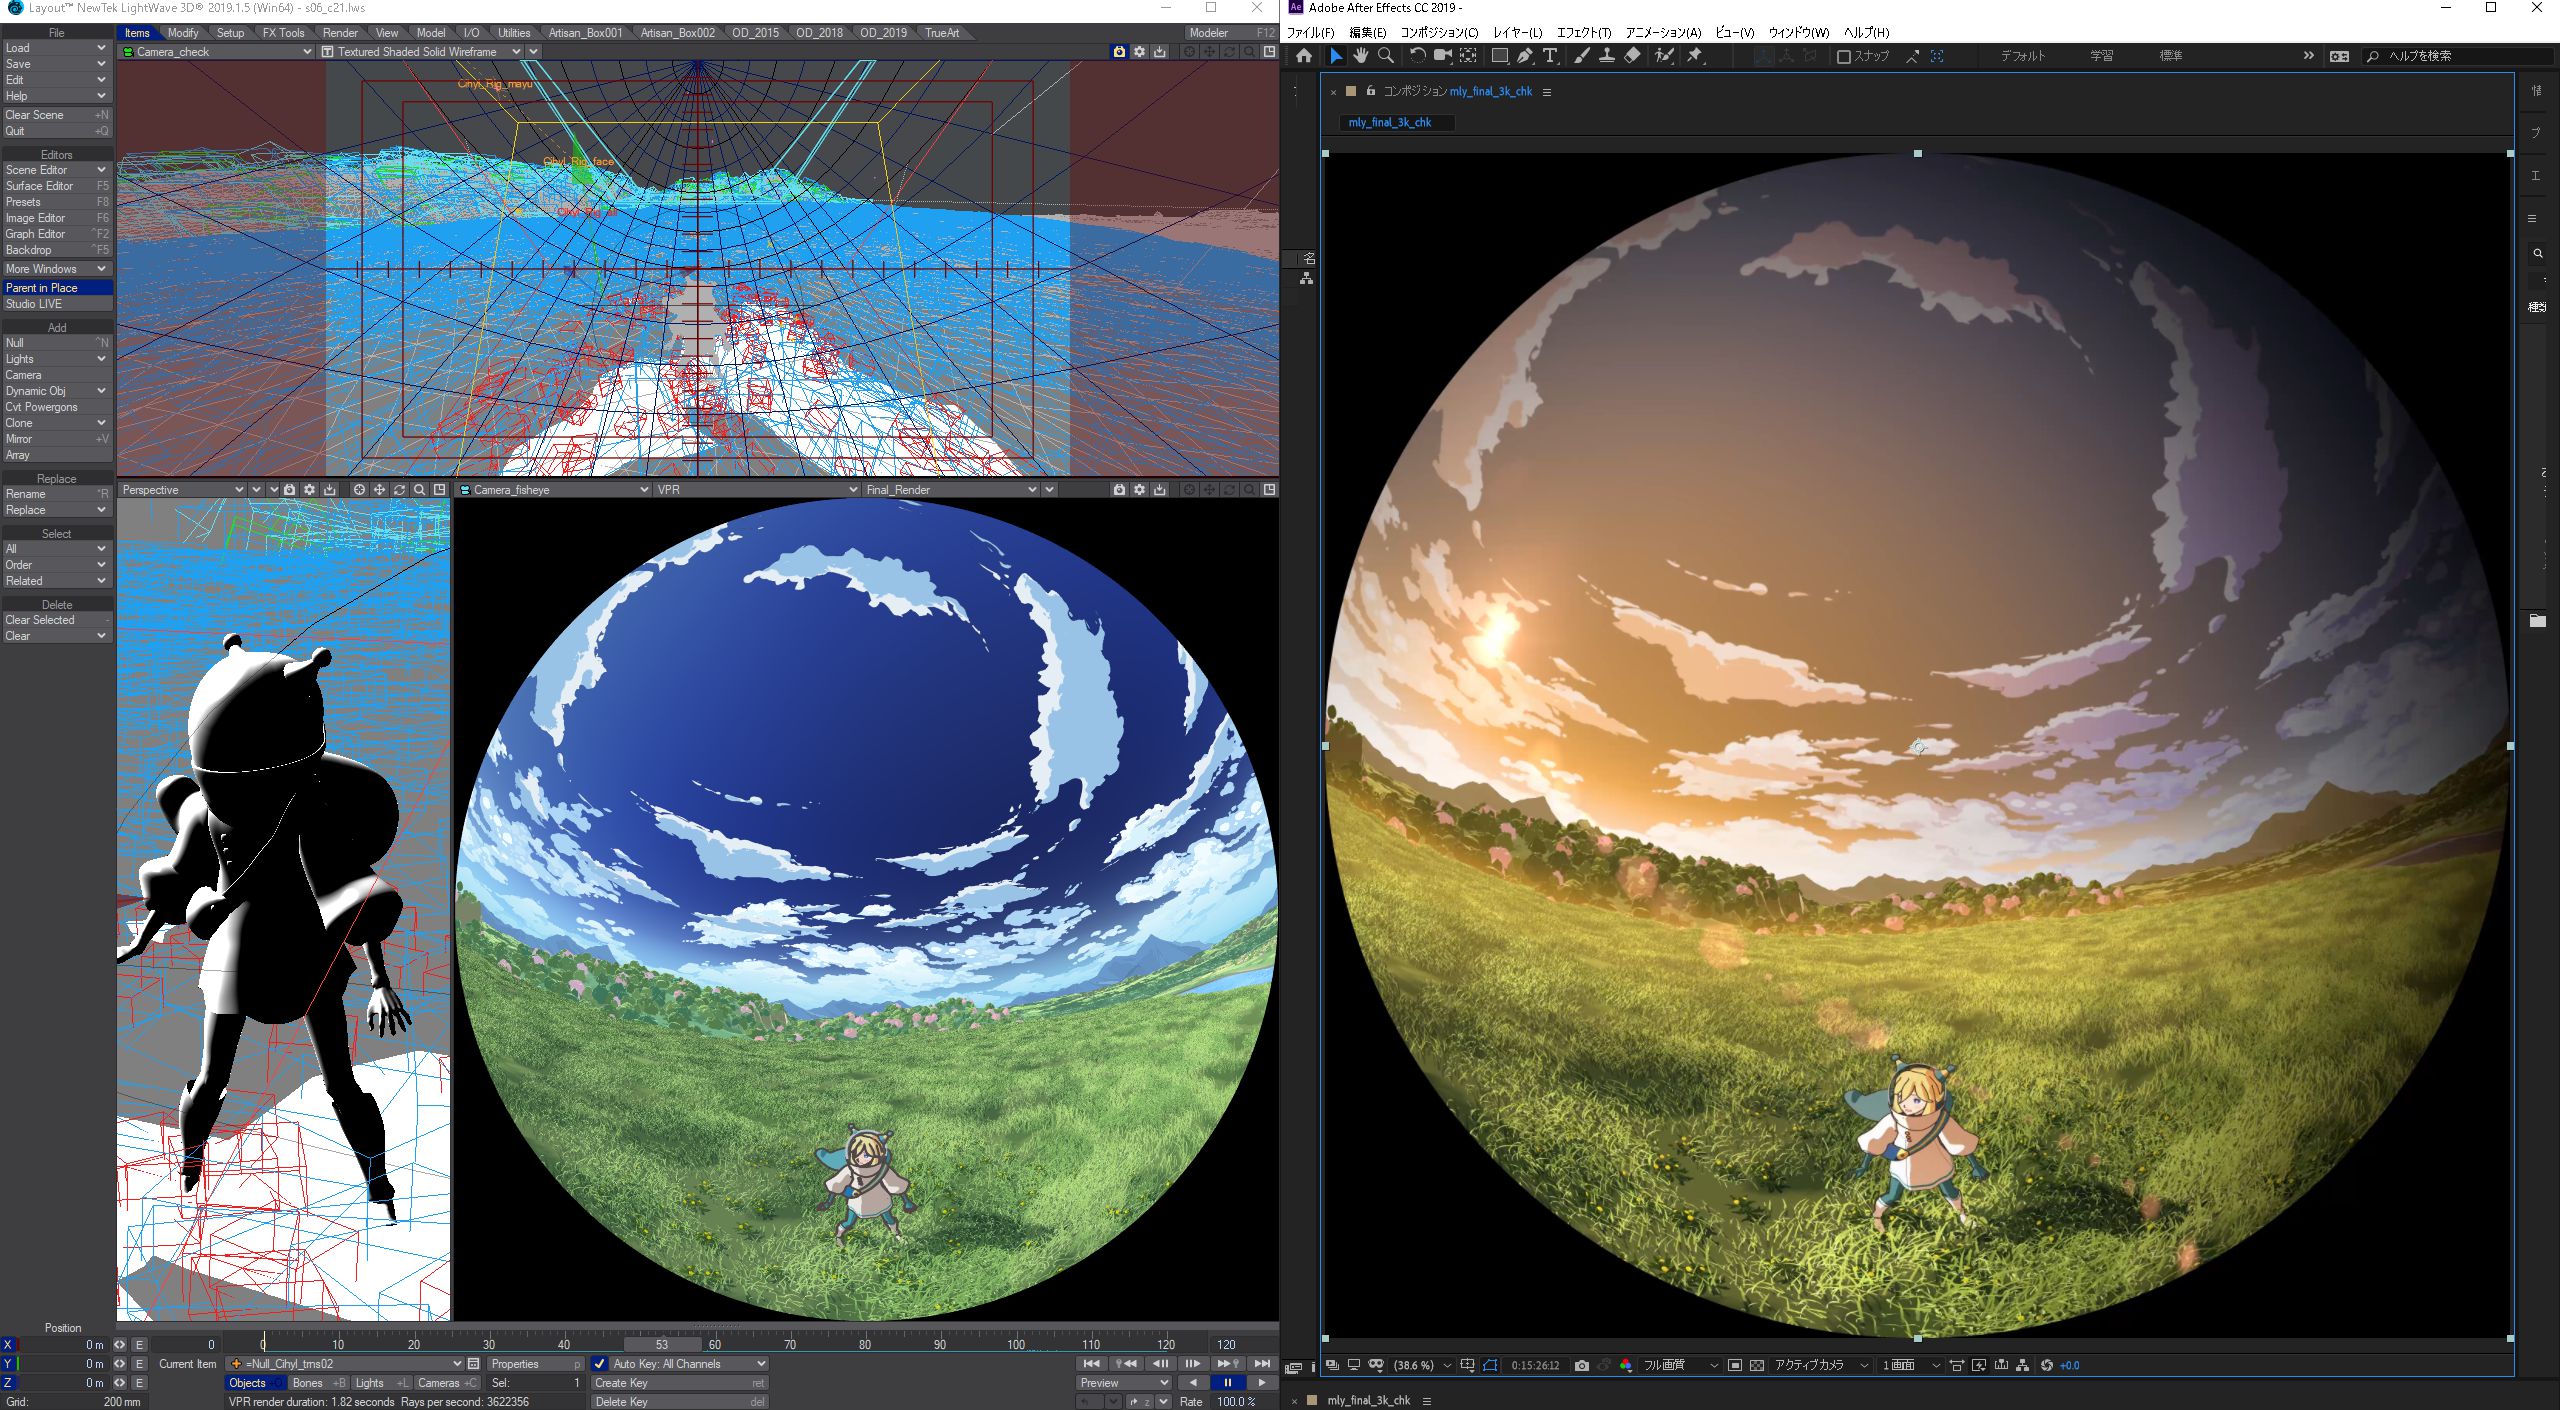Image resolution: width=2560 pixels, height=1410 pixels.
Task: Open the レイヤー(L) menu
Action: pyautogui.click(x=1517, y=33)
